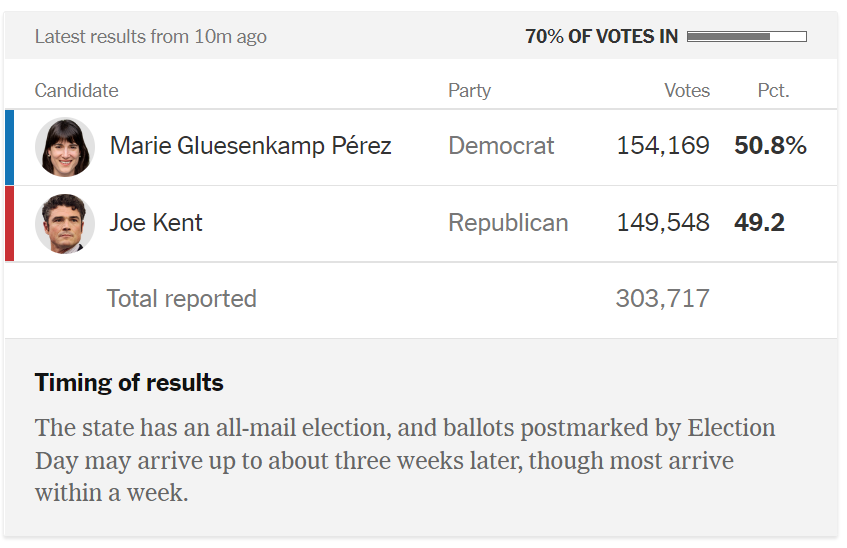Click the Candidate column header

tap(77, 90)
